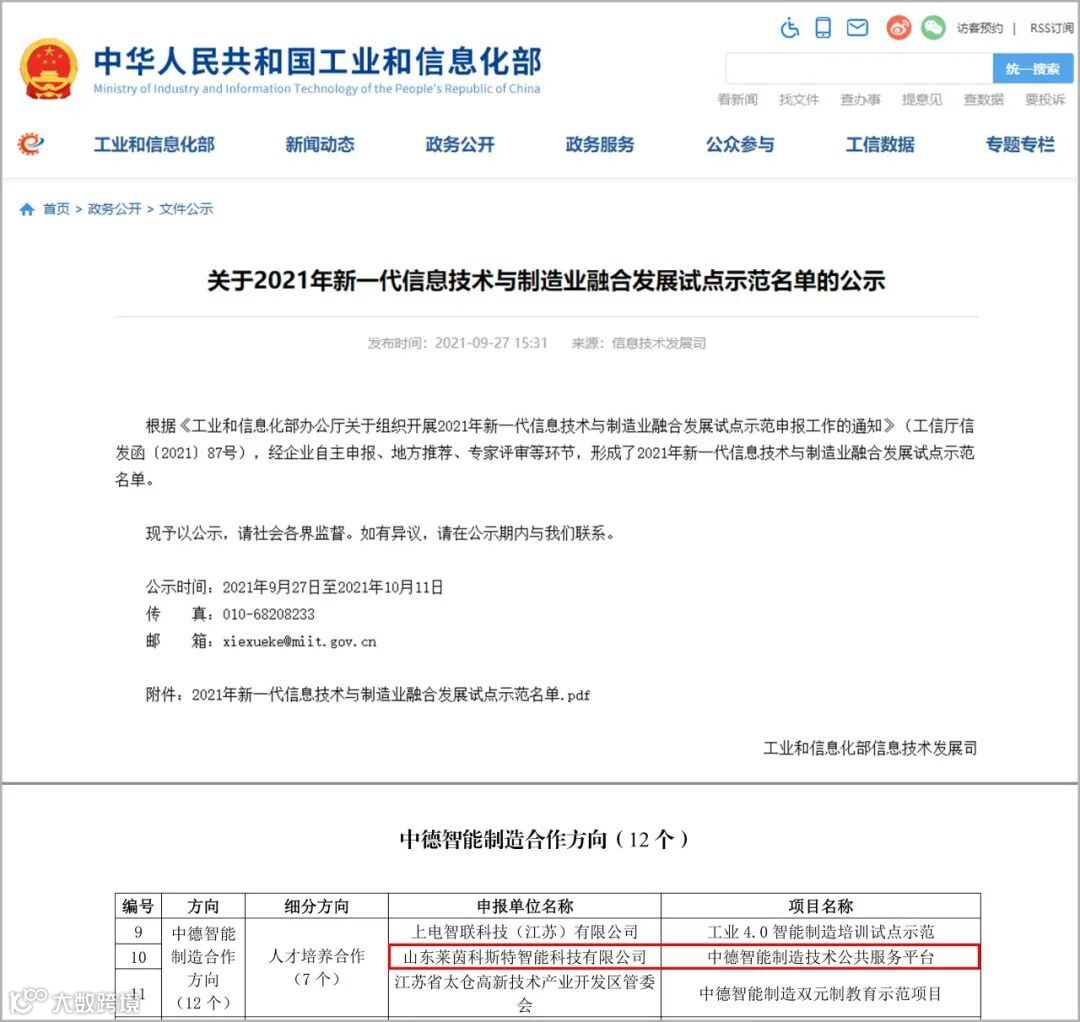Select 找文件 search option
Screen dimensions: 1080x1022
click(x=799, y=100)
